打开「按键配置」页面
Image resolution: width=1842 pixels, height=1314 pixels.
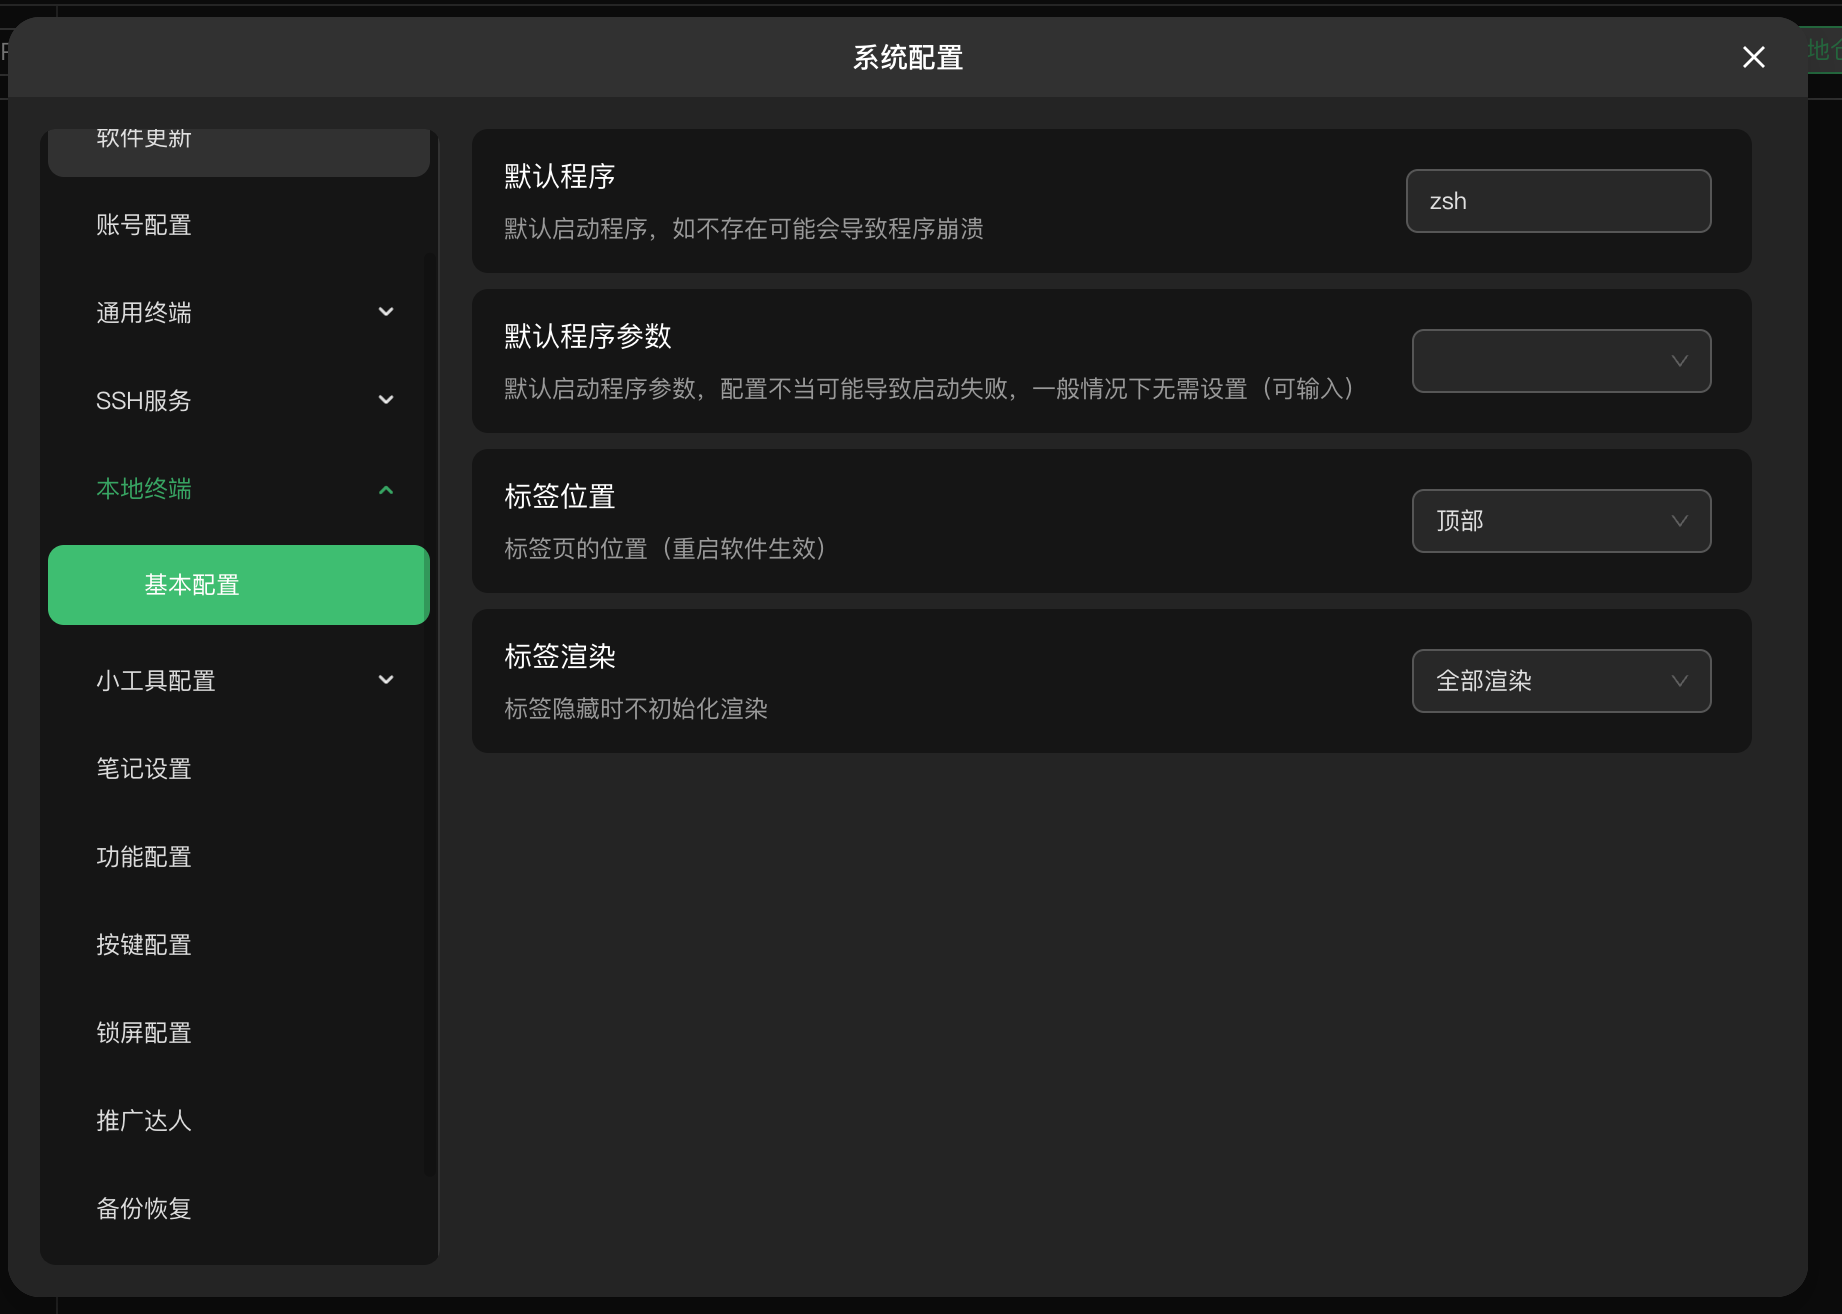pos(144,944)
